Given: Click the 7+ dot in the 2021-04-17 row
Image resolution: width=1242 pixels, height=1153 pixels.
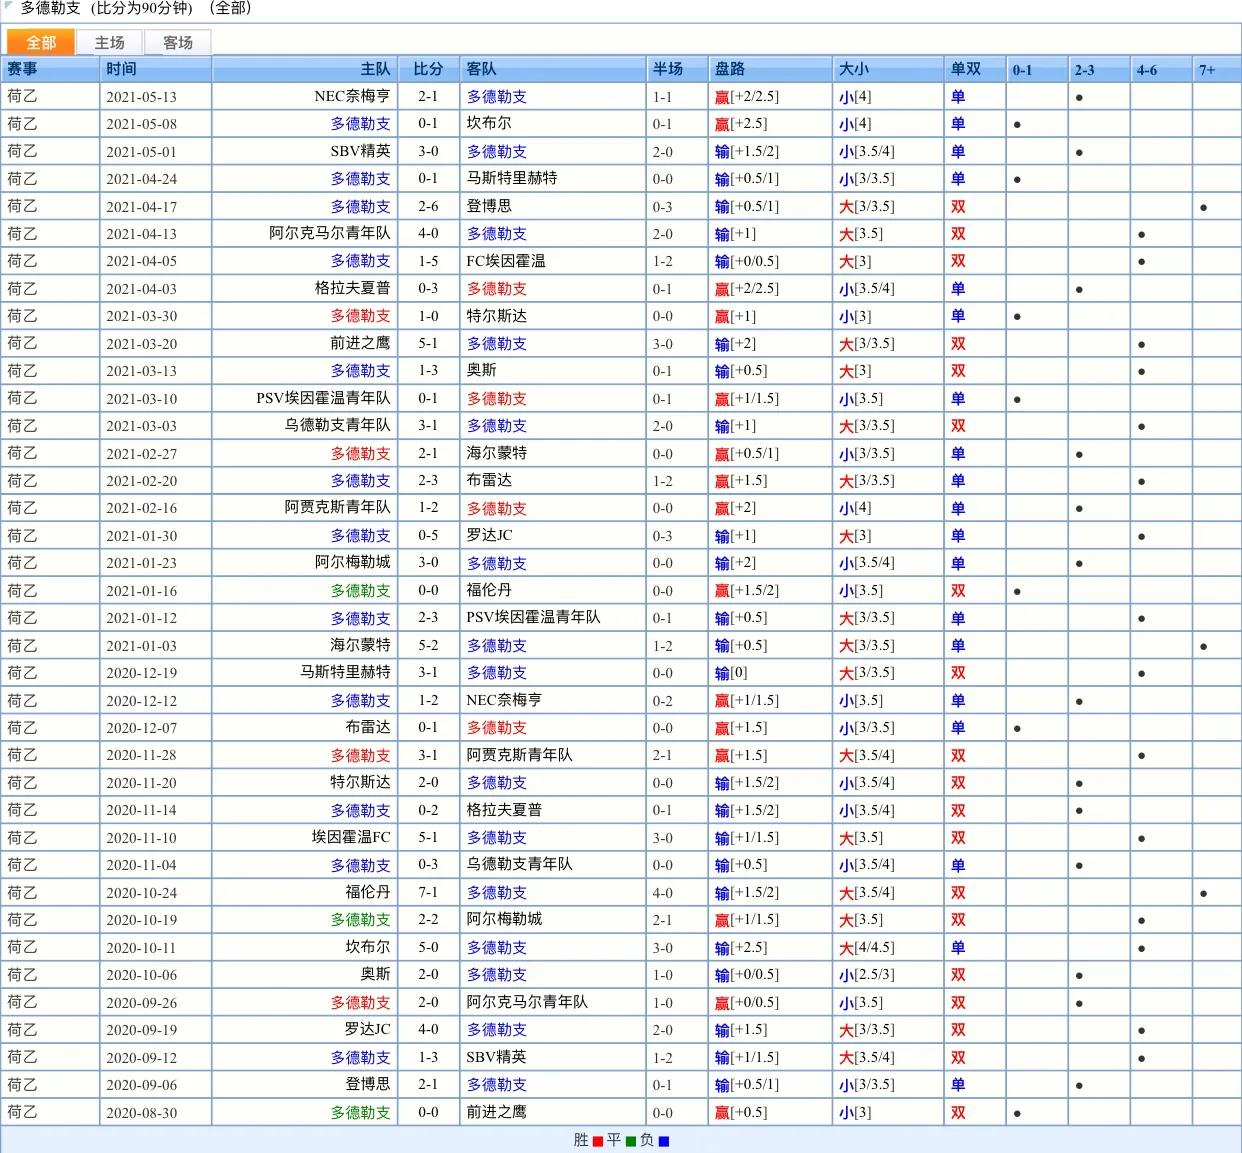Looking at the screenshot, I should 1203,208.
